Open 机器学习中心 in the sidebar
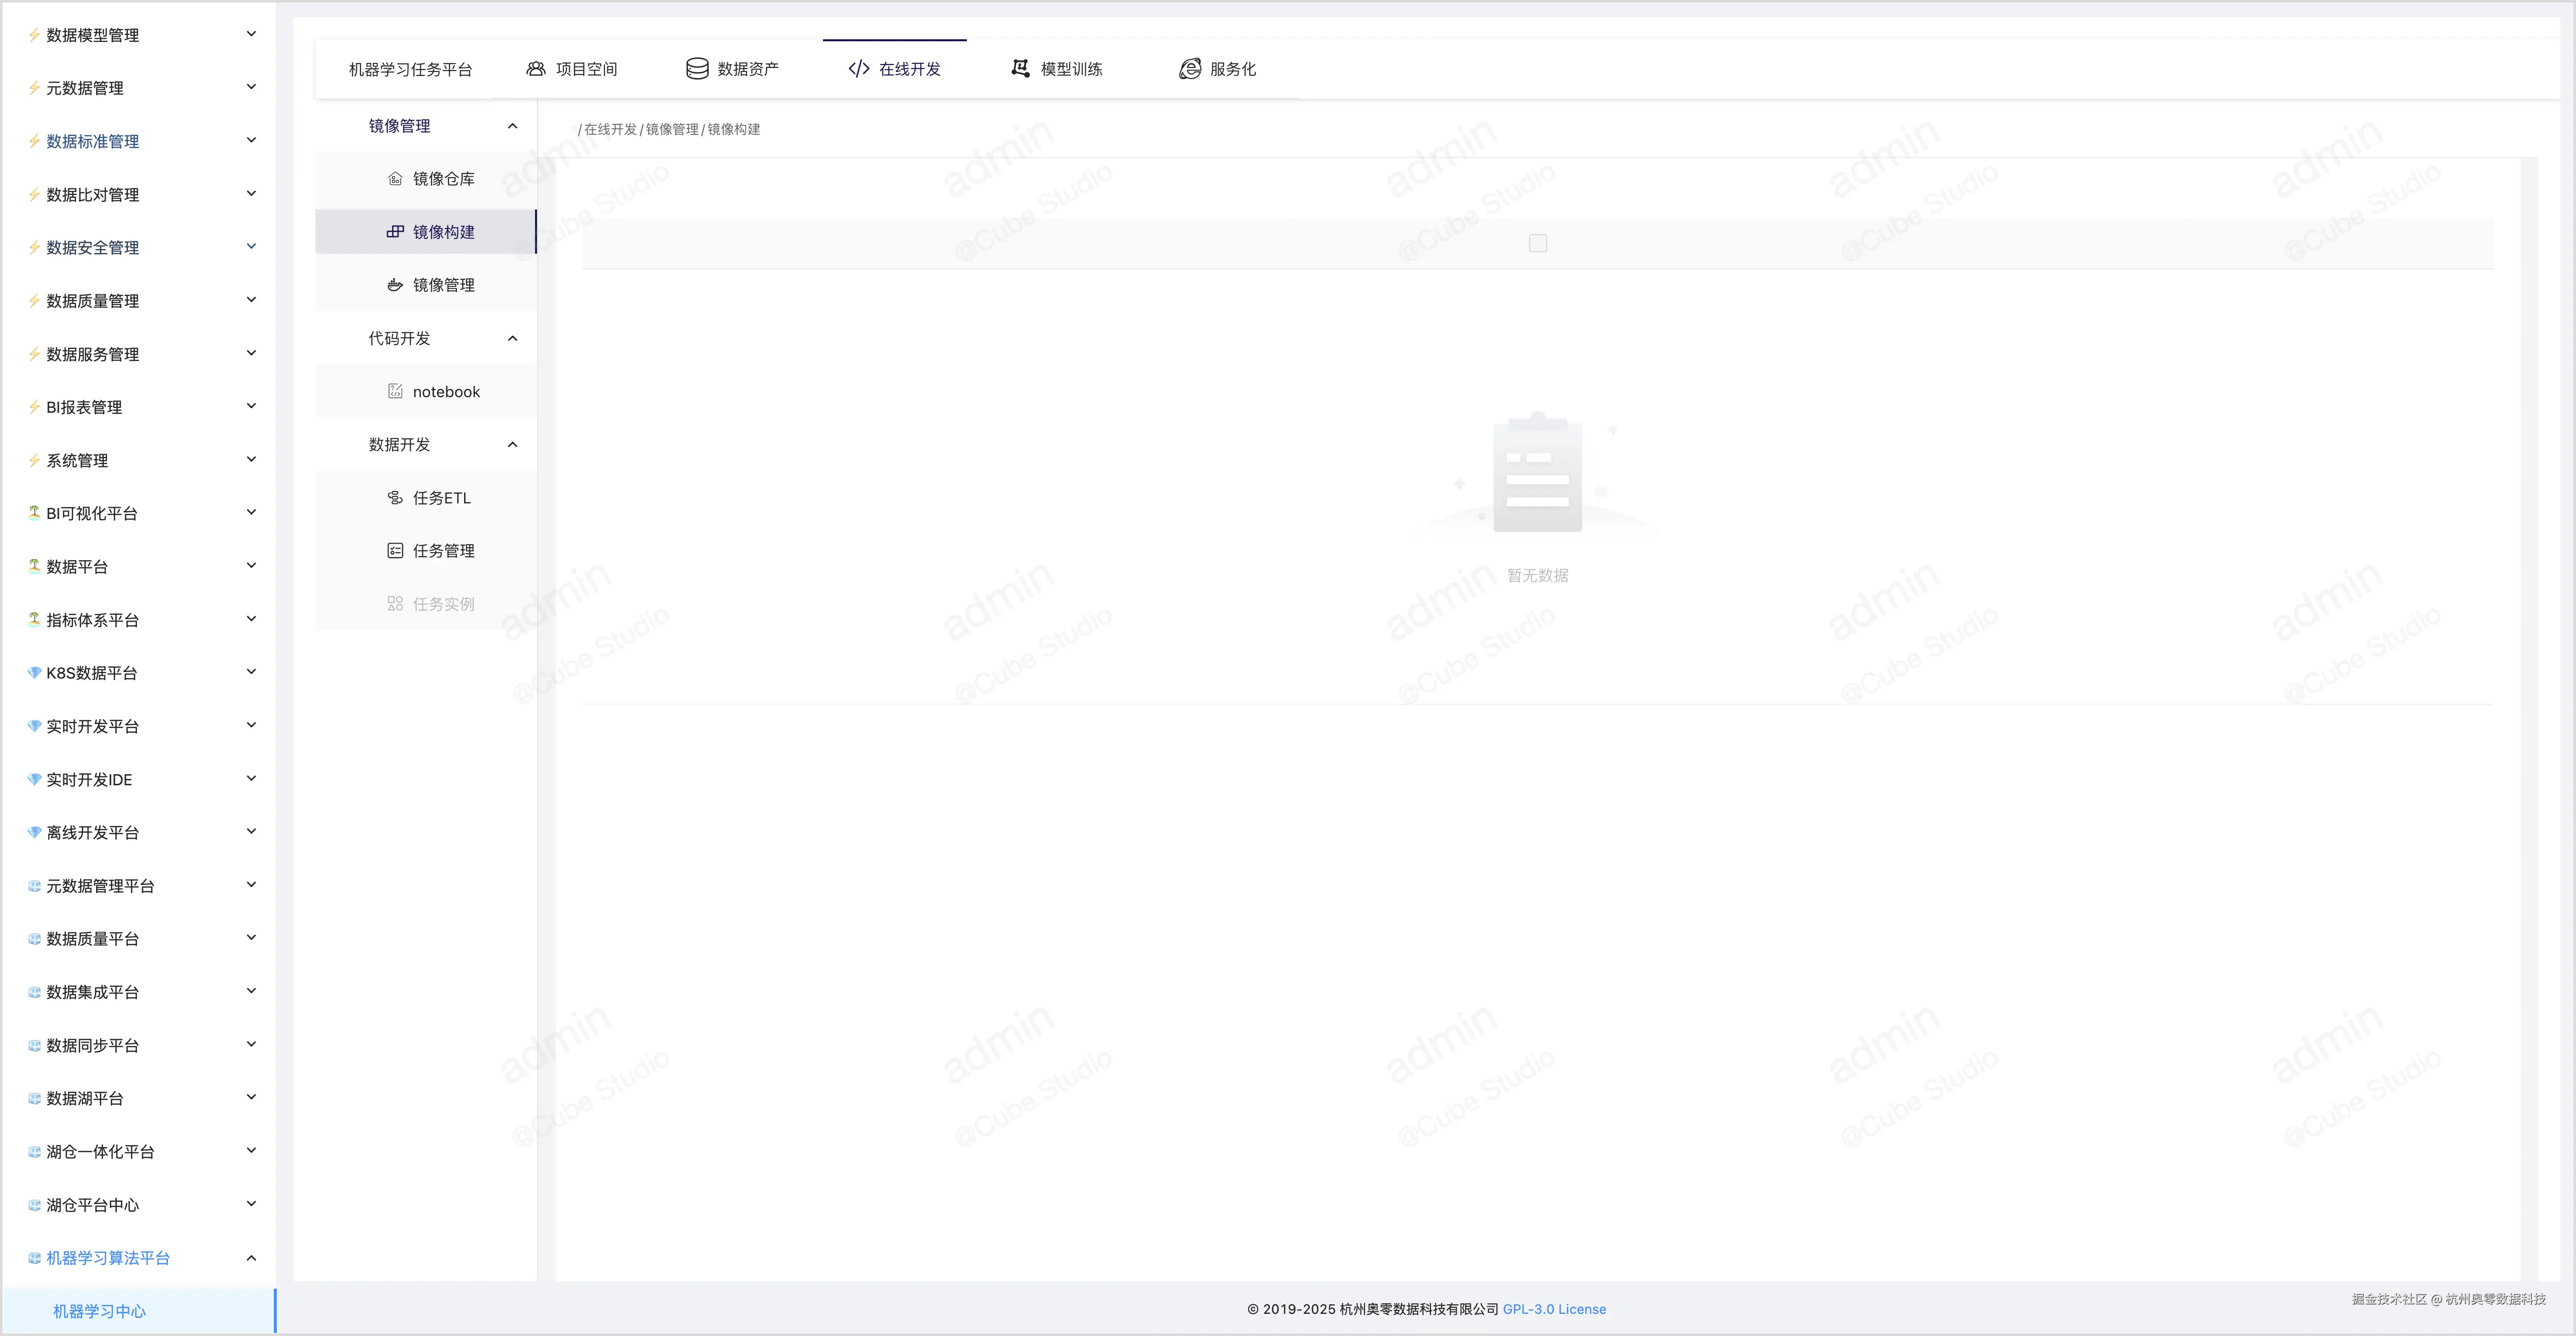The height and width of the screenshot is (1336, 2576). (x=99, y=1311)
